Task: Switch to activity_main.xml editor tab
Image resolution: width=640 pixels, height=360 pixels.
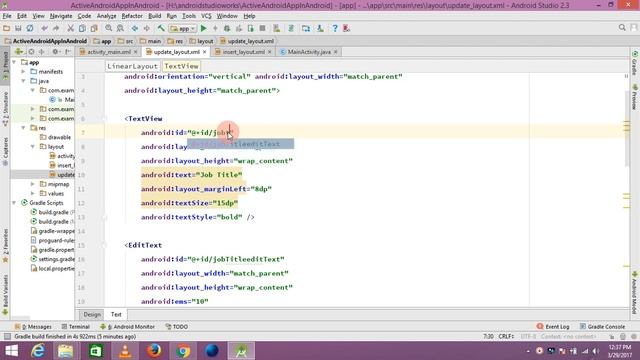Action: click(109, 52)
